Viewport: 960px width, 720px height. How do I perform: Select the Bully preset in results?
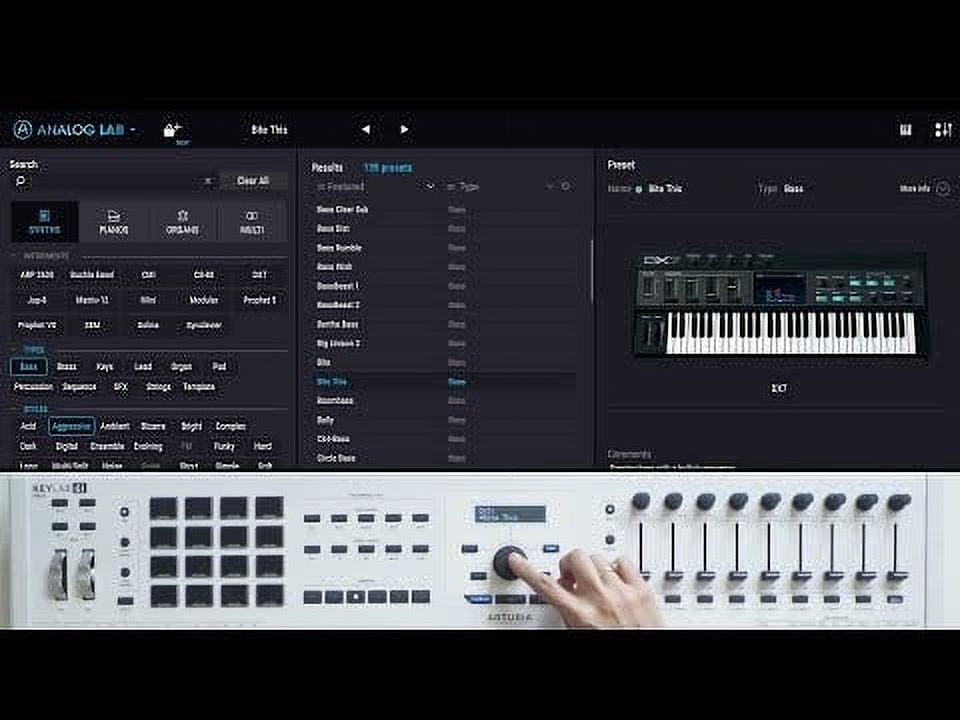pyautogui.click(x=325, y=420)
